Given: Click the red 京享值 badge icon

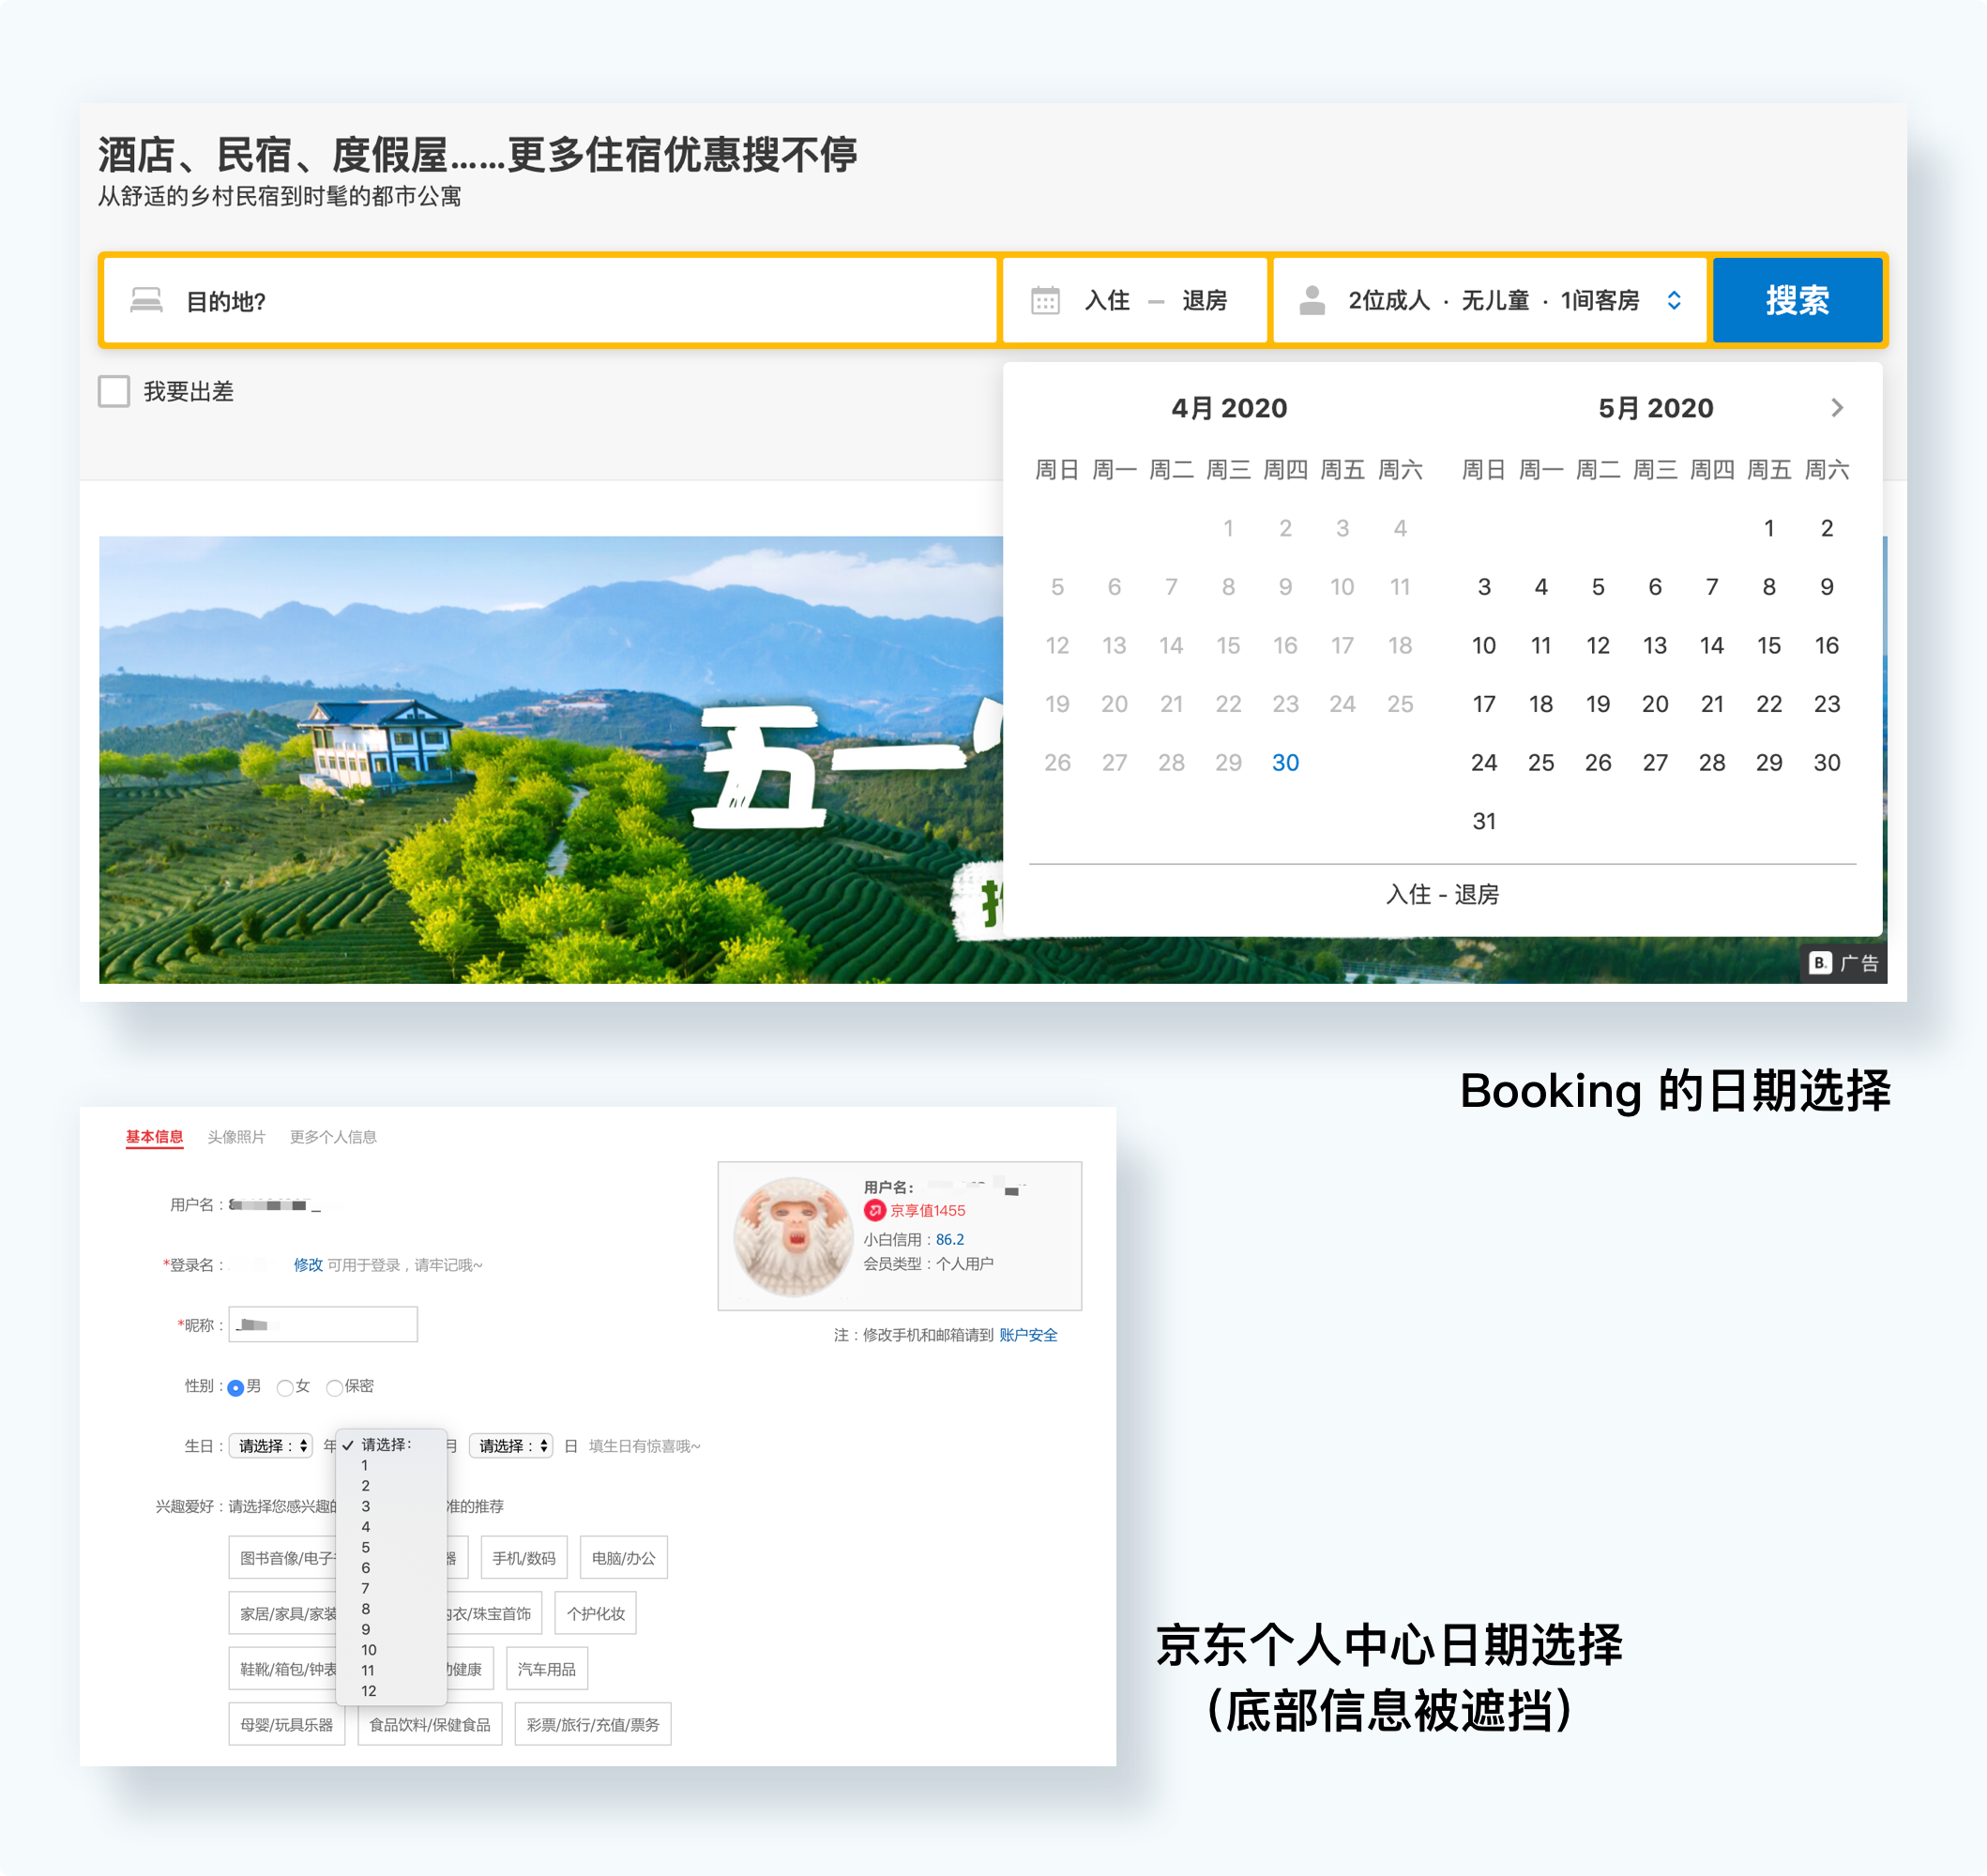Looking at the screenshot, I should click(x=875, y=1210).
